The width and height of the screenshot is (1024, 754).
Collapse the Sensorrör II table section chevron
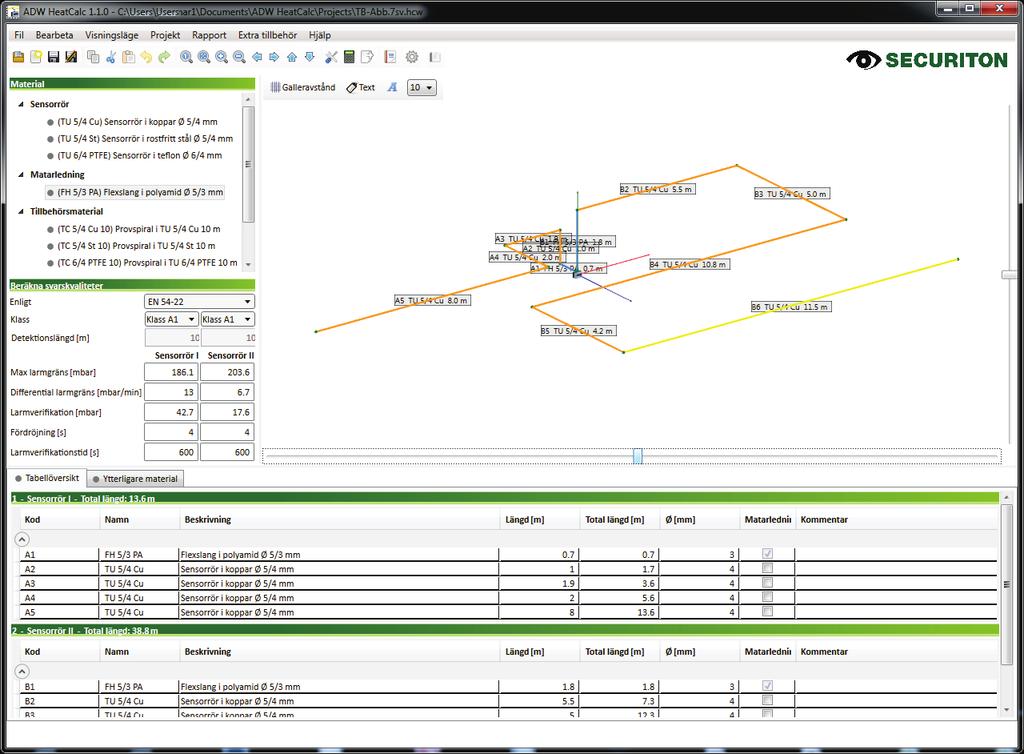coord(22,671)
